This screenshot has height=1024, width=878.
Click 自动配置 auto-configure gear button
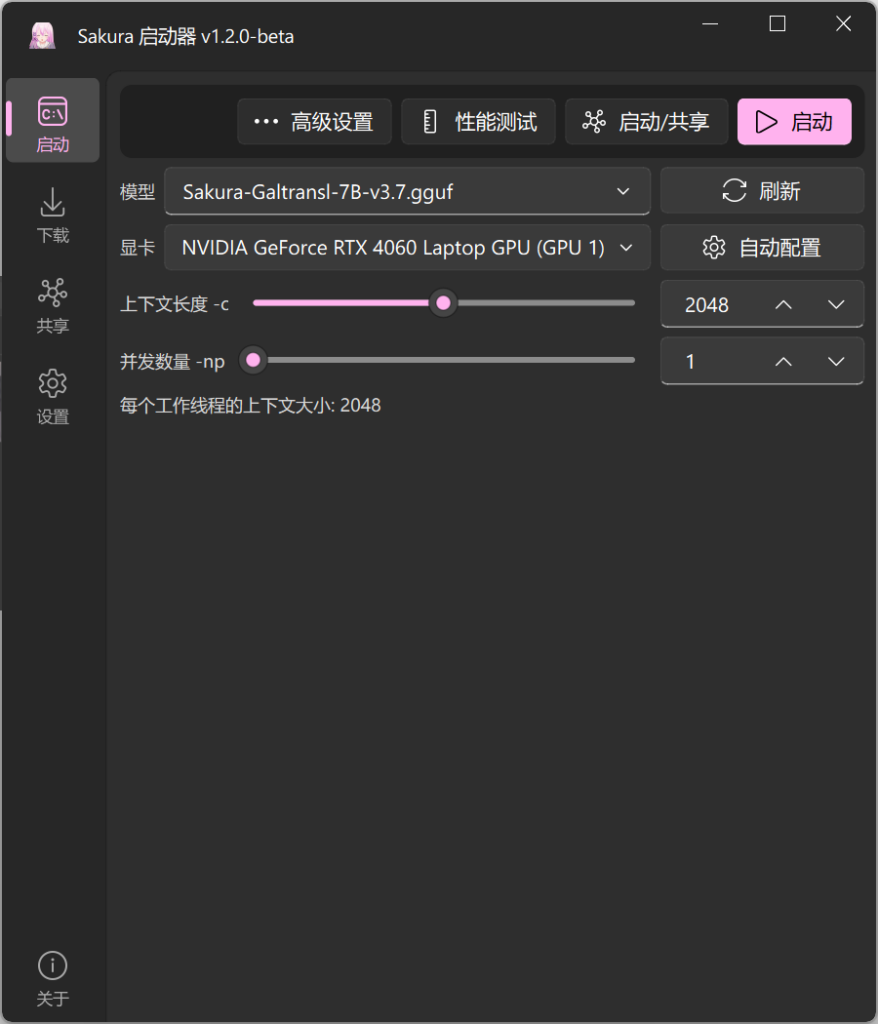[x=761, y=248]
